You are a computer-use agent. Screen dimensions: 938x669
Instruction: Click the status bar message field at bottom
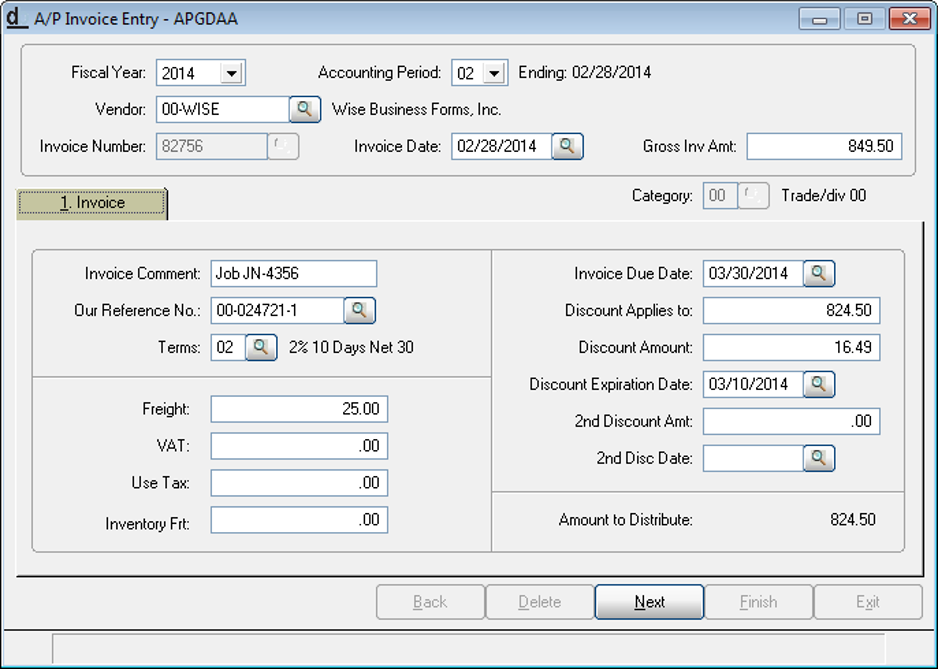point(468,648)
